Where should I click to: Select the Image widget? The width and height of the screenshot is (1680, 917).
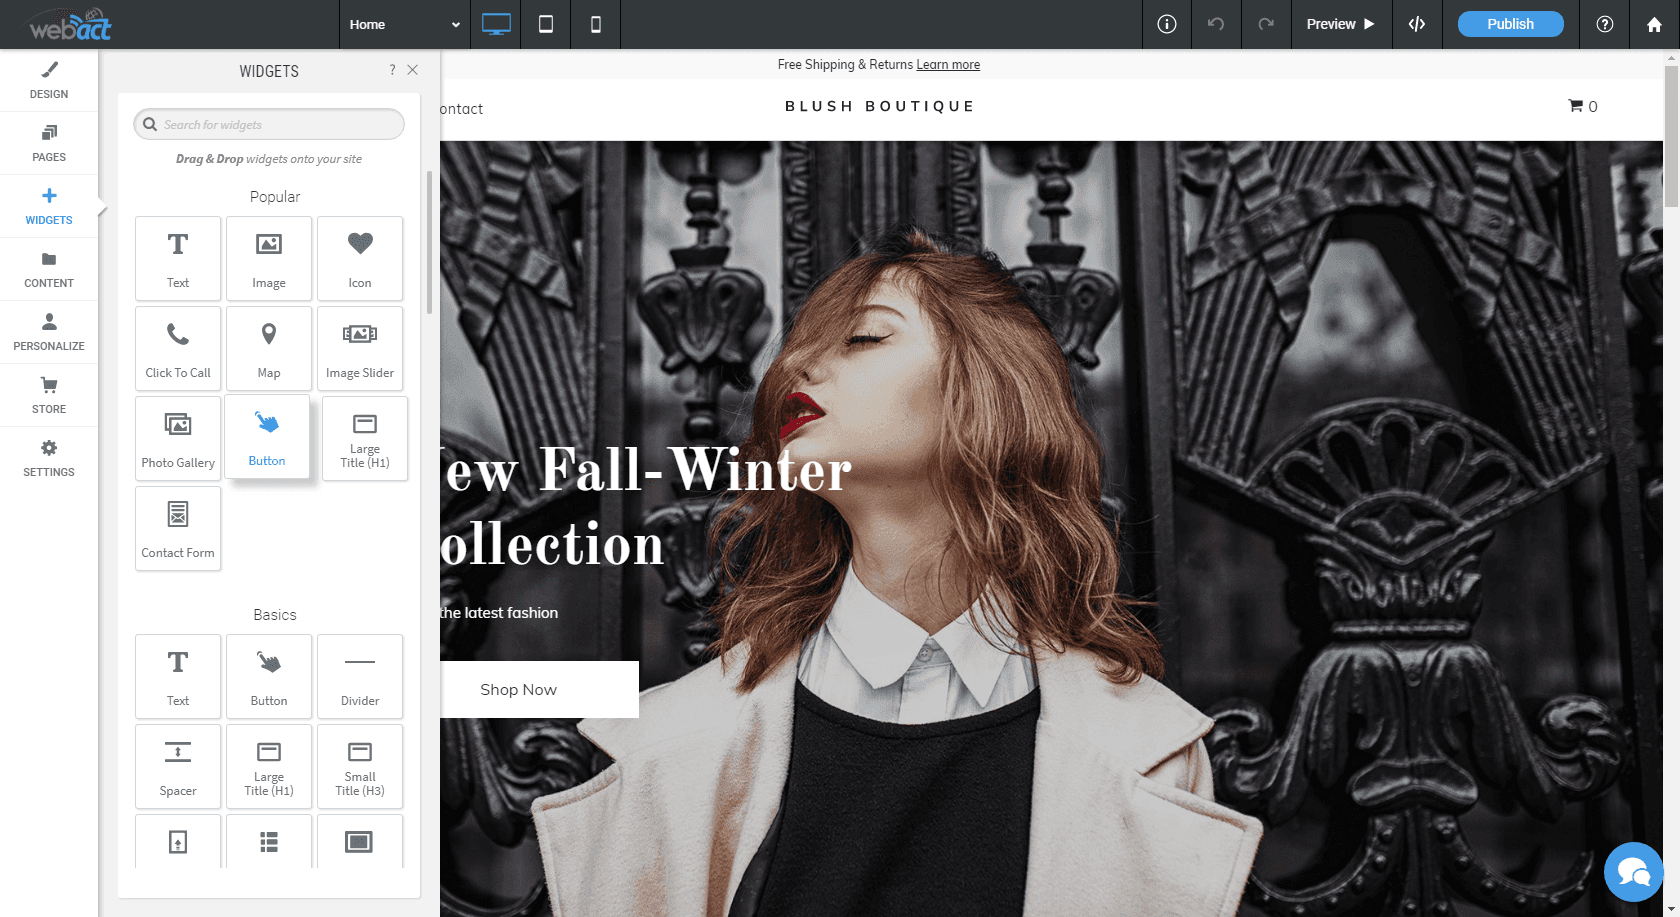(x=268, y=258)
